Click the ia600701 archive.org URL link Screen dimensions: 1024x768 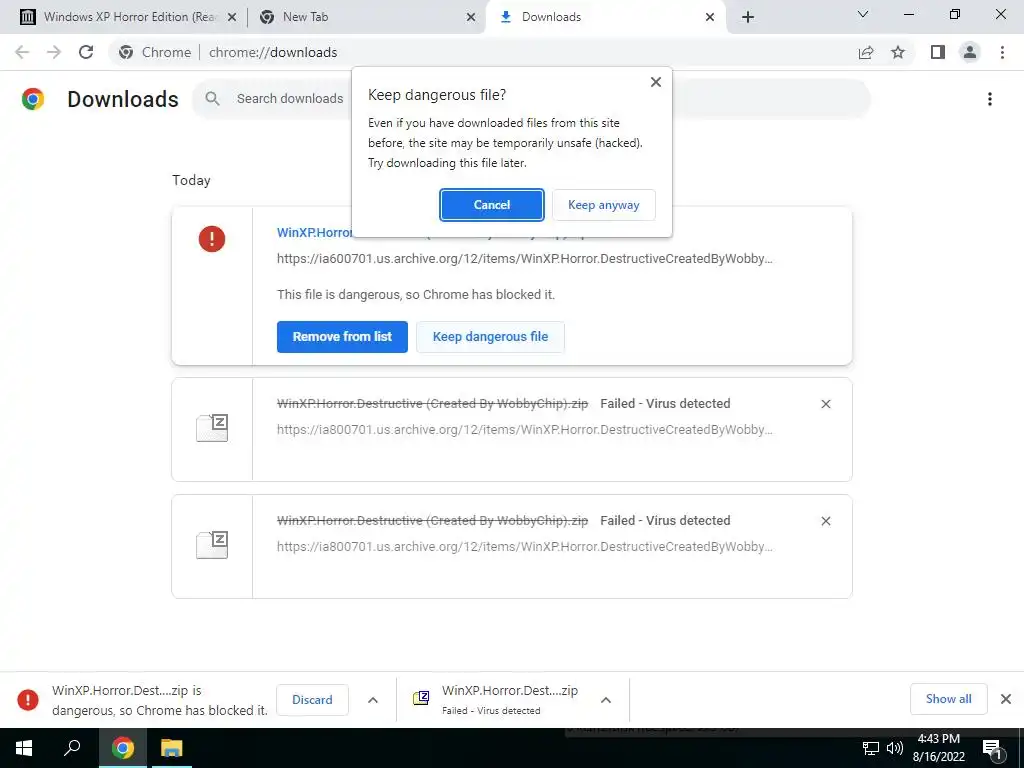coord(524,259)
